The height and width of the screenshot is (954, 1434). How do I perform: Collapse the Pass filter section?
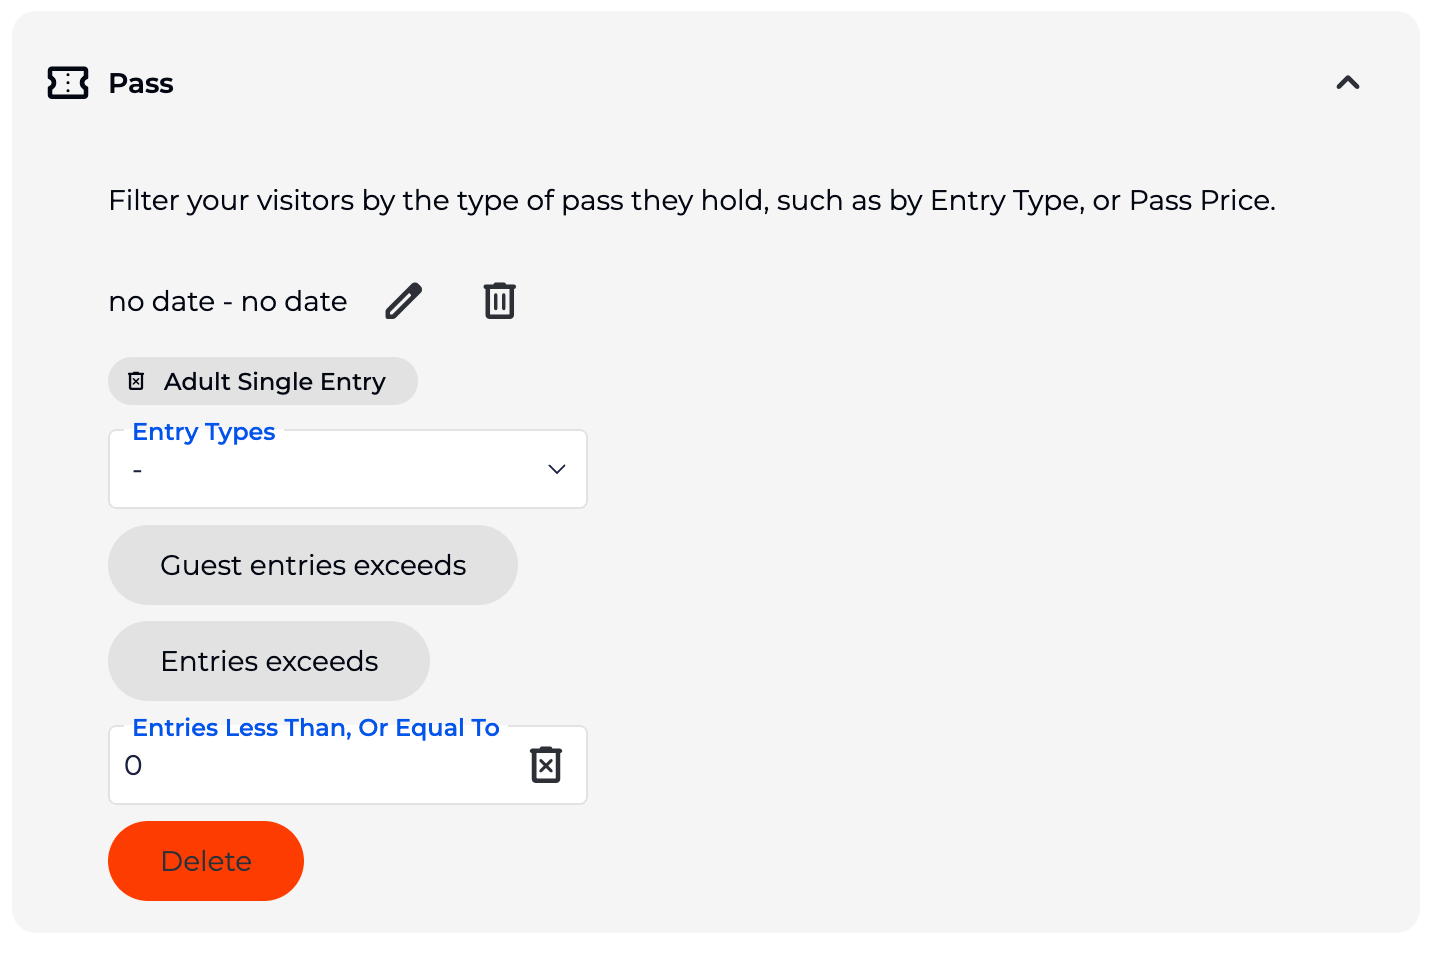tap(1347, 83)
